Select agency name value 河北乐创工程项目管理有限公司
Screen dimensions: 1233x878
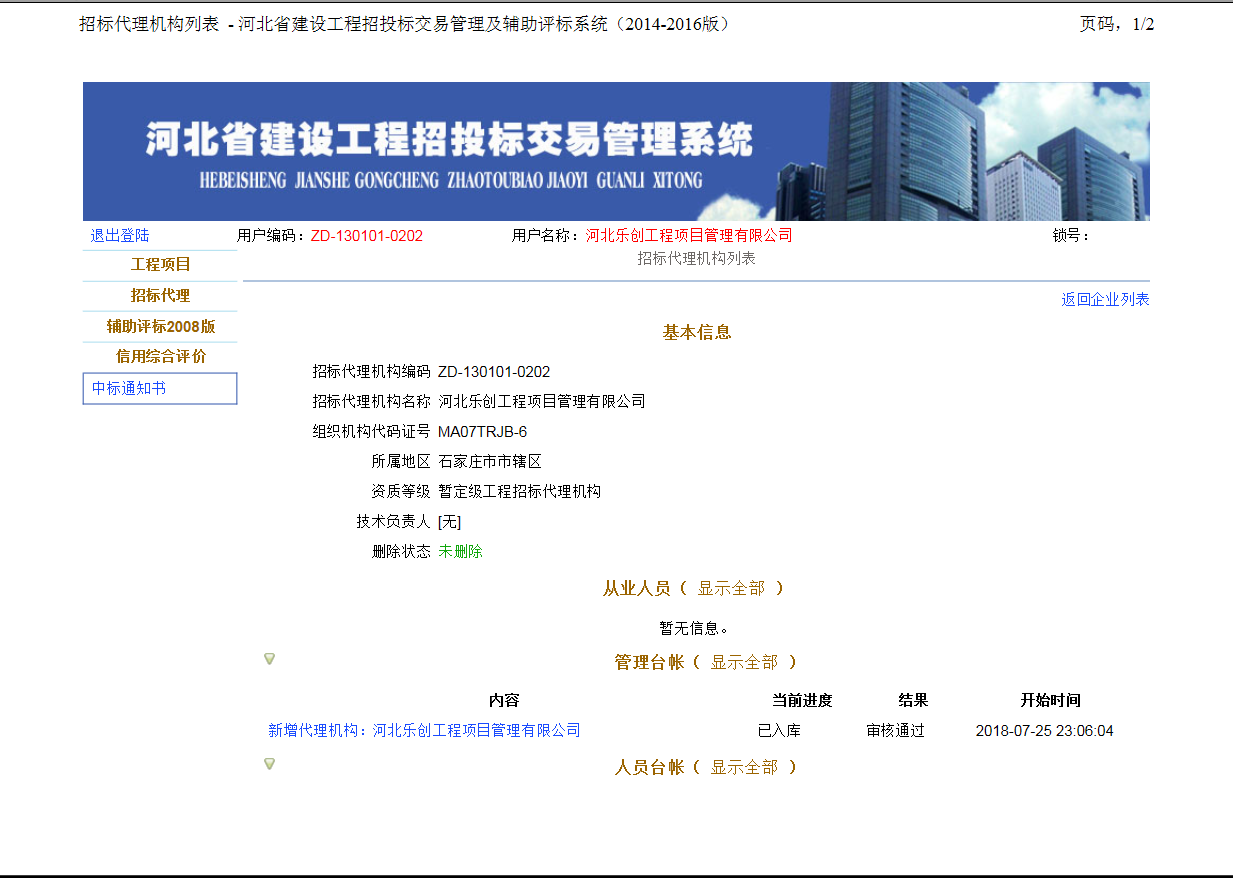tap(542, 402)
